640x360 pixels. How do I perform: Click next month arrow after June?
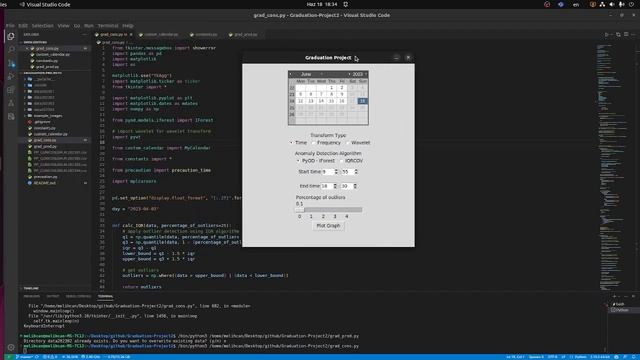coord(321,74)
